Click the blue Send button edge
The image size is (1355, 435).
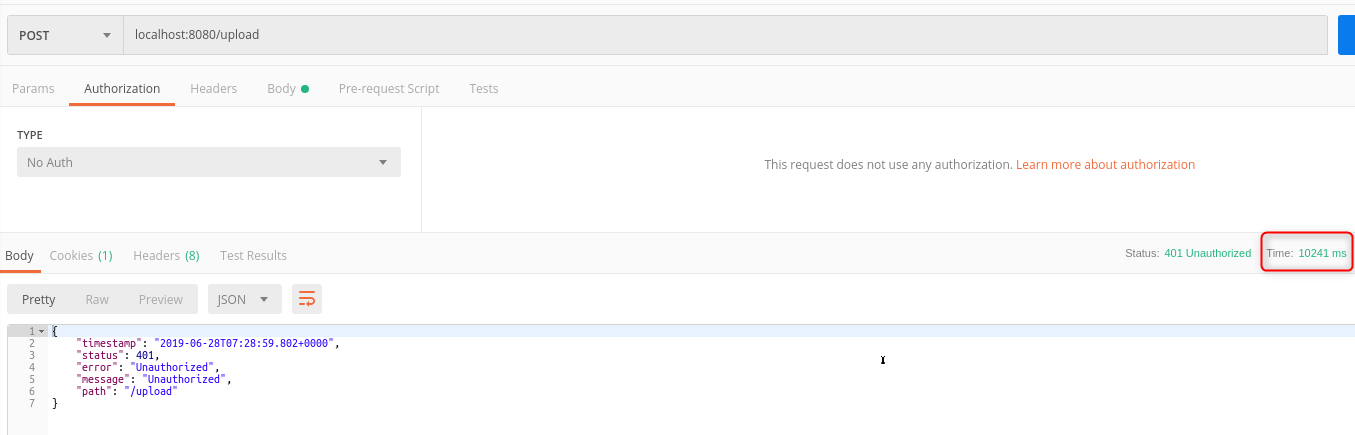(1347, 35)
